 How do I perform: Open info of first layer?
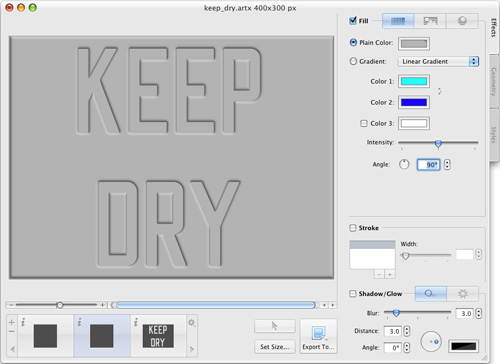pos(23,322)
